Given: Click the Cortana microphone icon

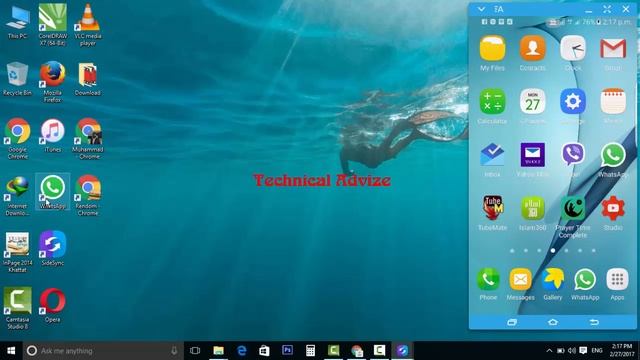Looking at the screenshot, I should (x=174, y=351).
